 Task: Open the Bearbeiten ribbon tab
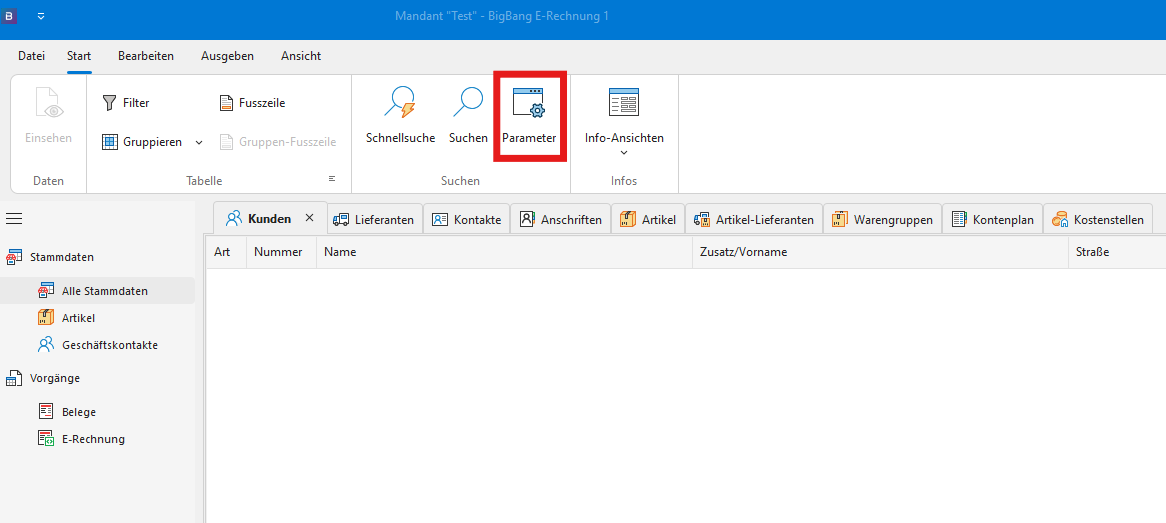click(146, 56)
